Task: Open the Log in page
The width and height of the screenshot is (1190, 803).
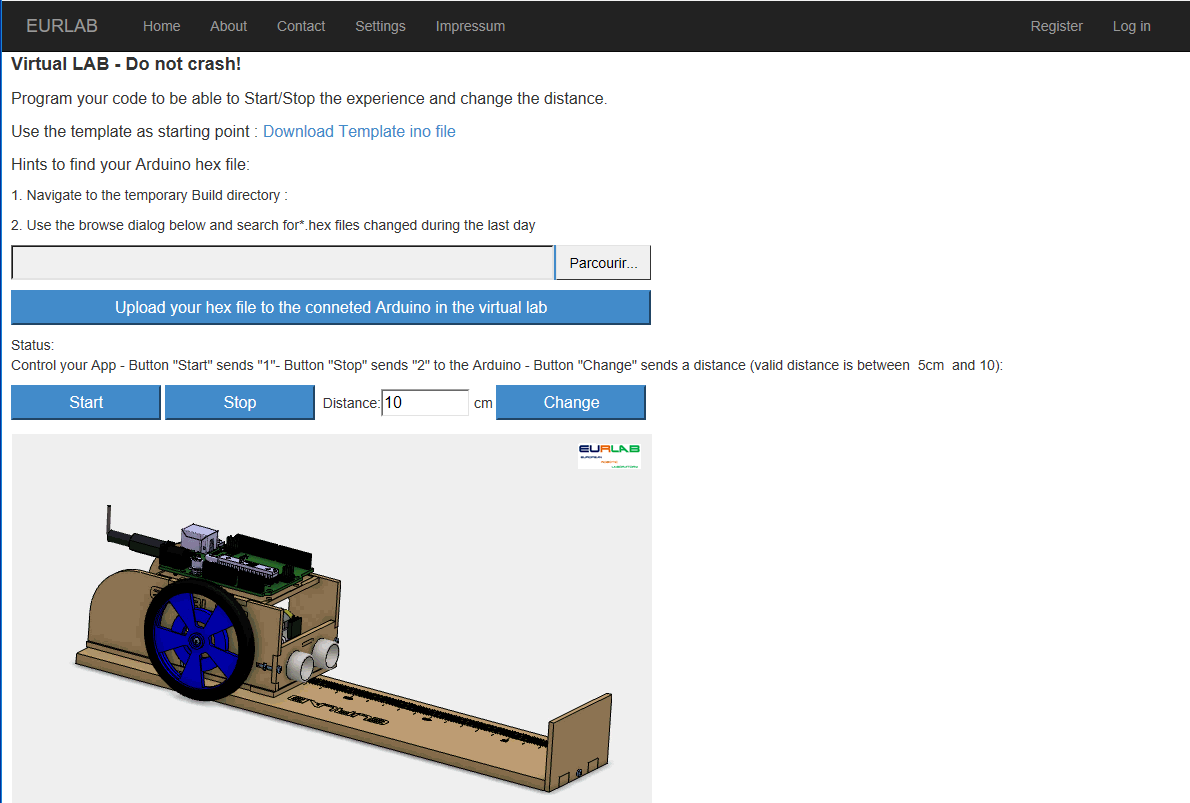Action: point(1131,26)
